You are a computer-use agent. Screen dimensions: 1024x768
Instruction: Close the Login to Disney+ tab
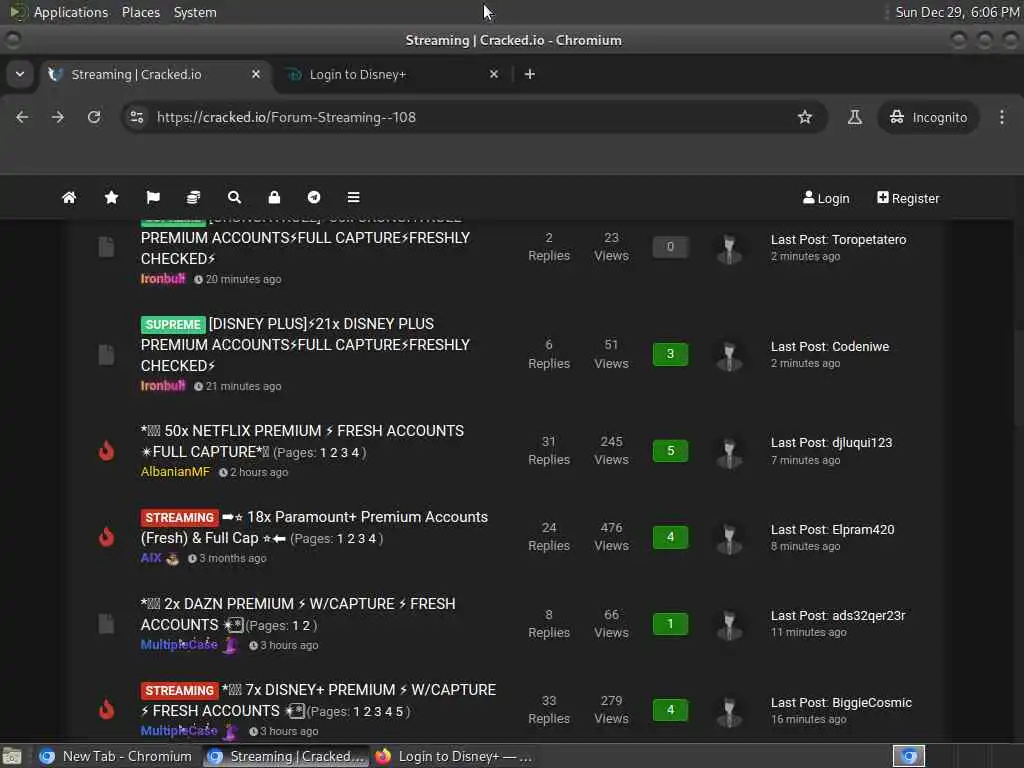pyautogui.click(x=494, y=74)
